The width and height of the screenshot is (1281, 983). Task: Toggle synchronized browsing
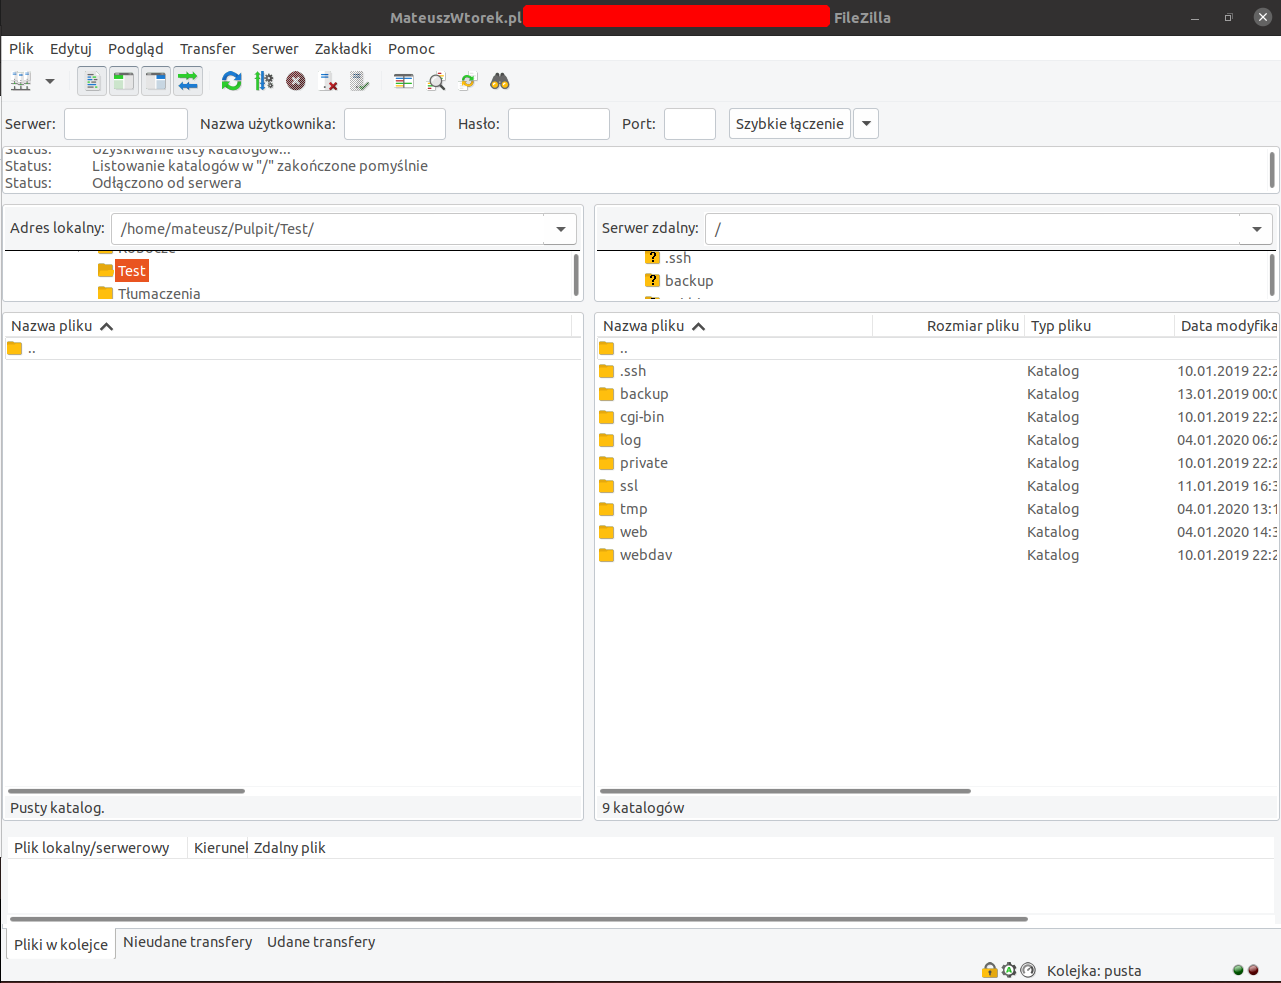(x=468, y=81)
